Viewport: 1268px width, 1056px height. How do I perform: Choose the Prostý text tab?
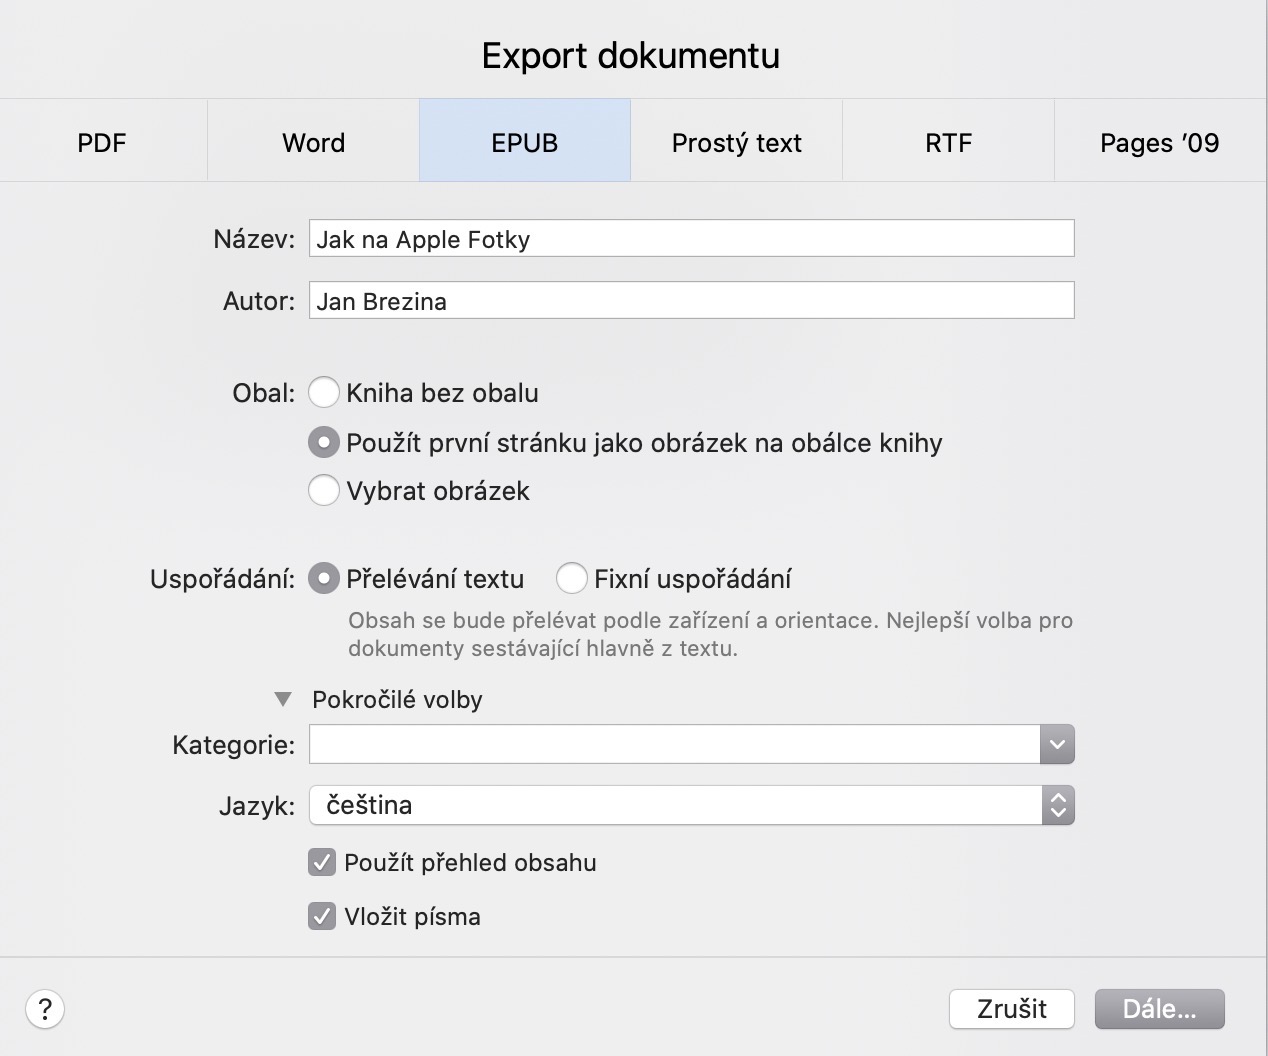click(736, 142)
